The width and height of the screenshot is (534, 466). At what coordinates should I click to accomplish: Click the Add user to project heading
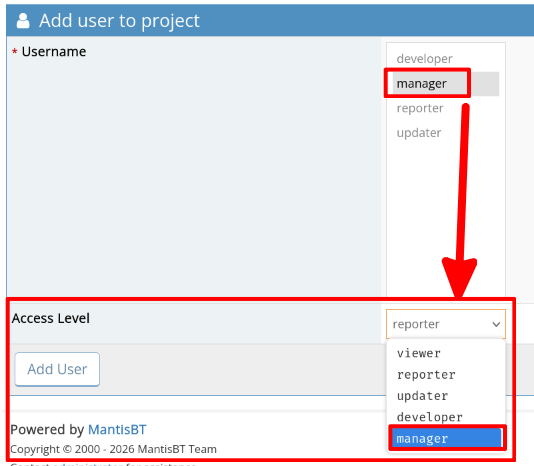(119, 21)
